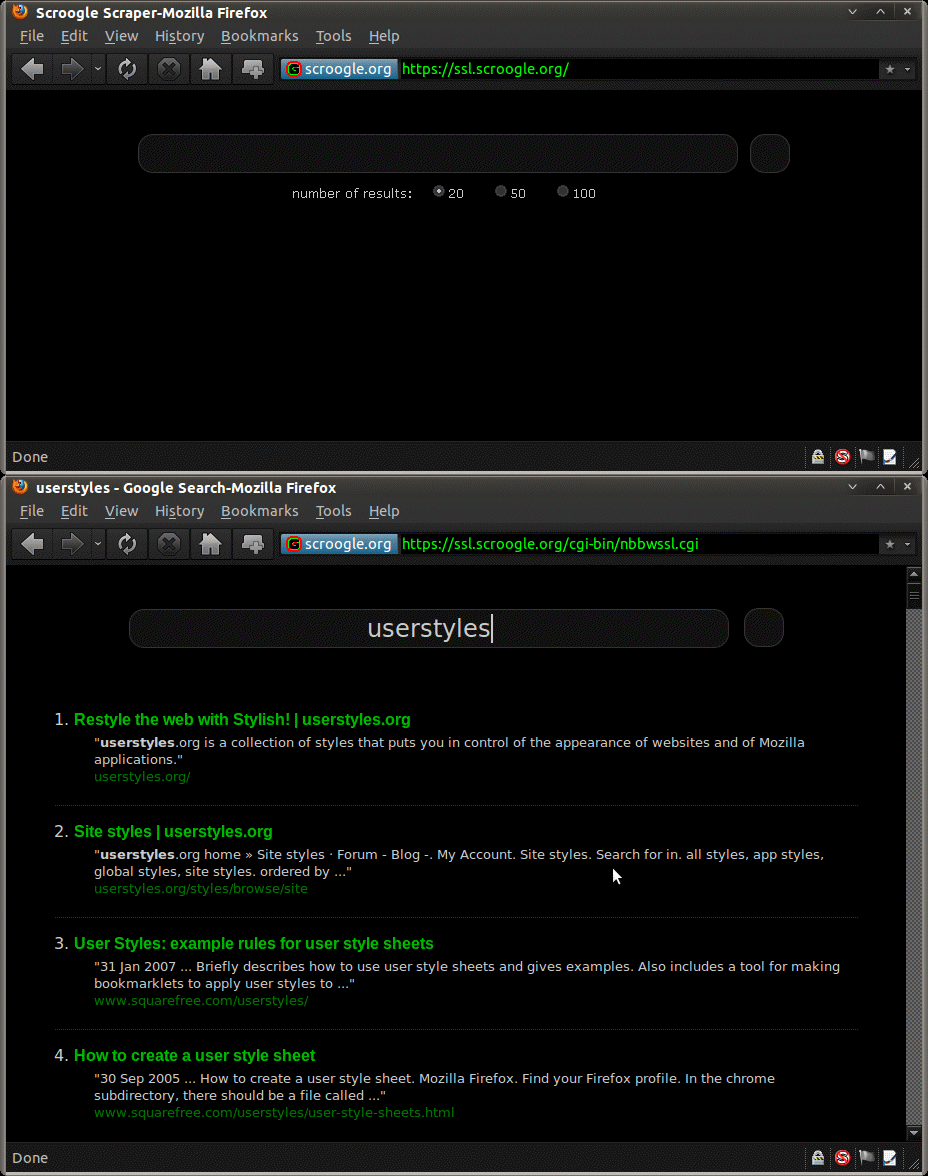Click lock icon in bottom window status bar
928x1176 pixels.
tap(818, 1158)
